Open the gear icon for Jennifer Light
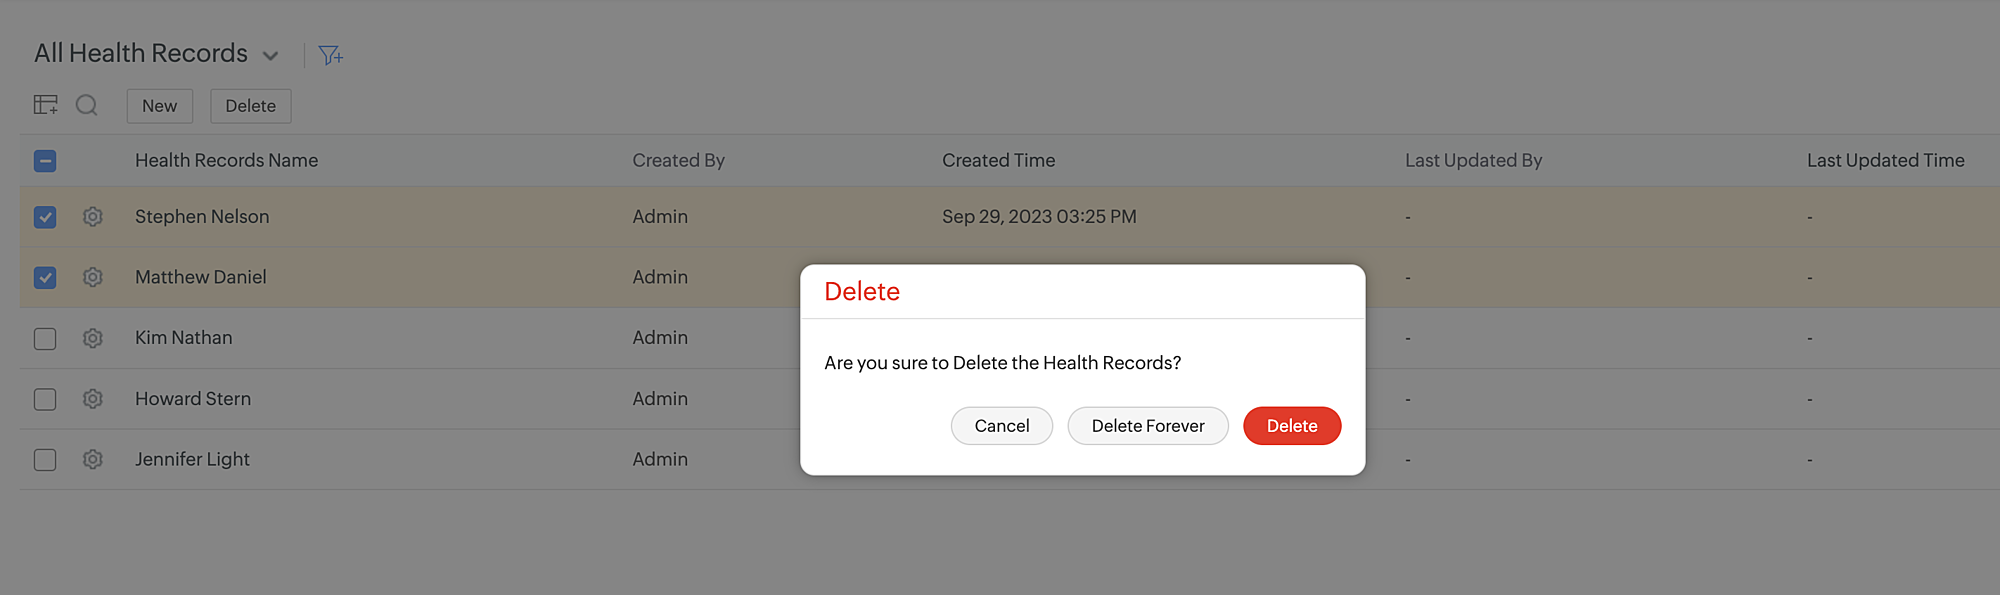Image resolution: width=2000 pixels, height=595 pixels. pyautogui.click(x=93, y=459)
